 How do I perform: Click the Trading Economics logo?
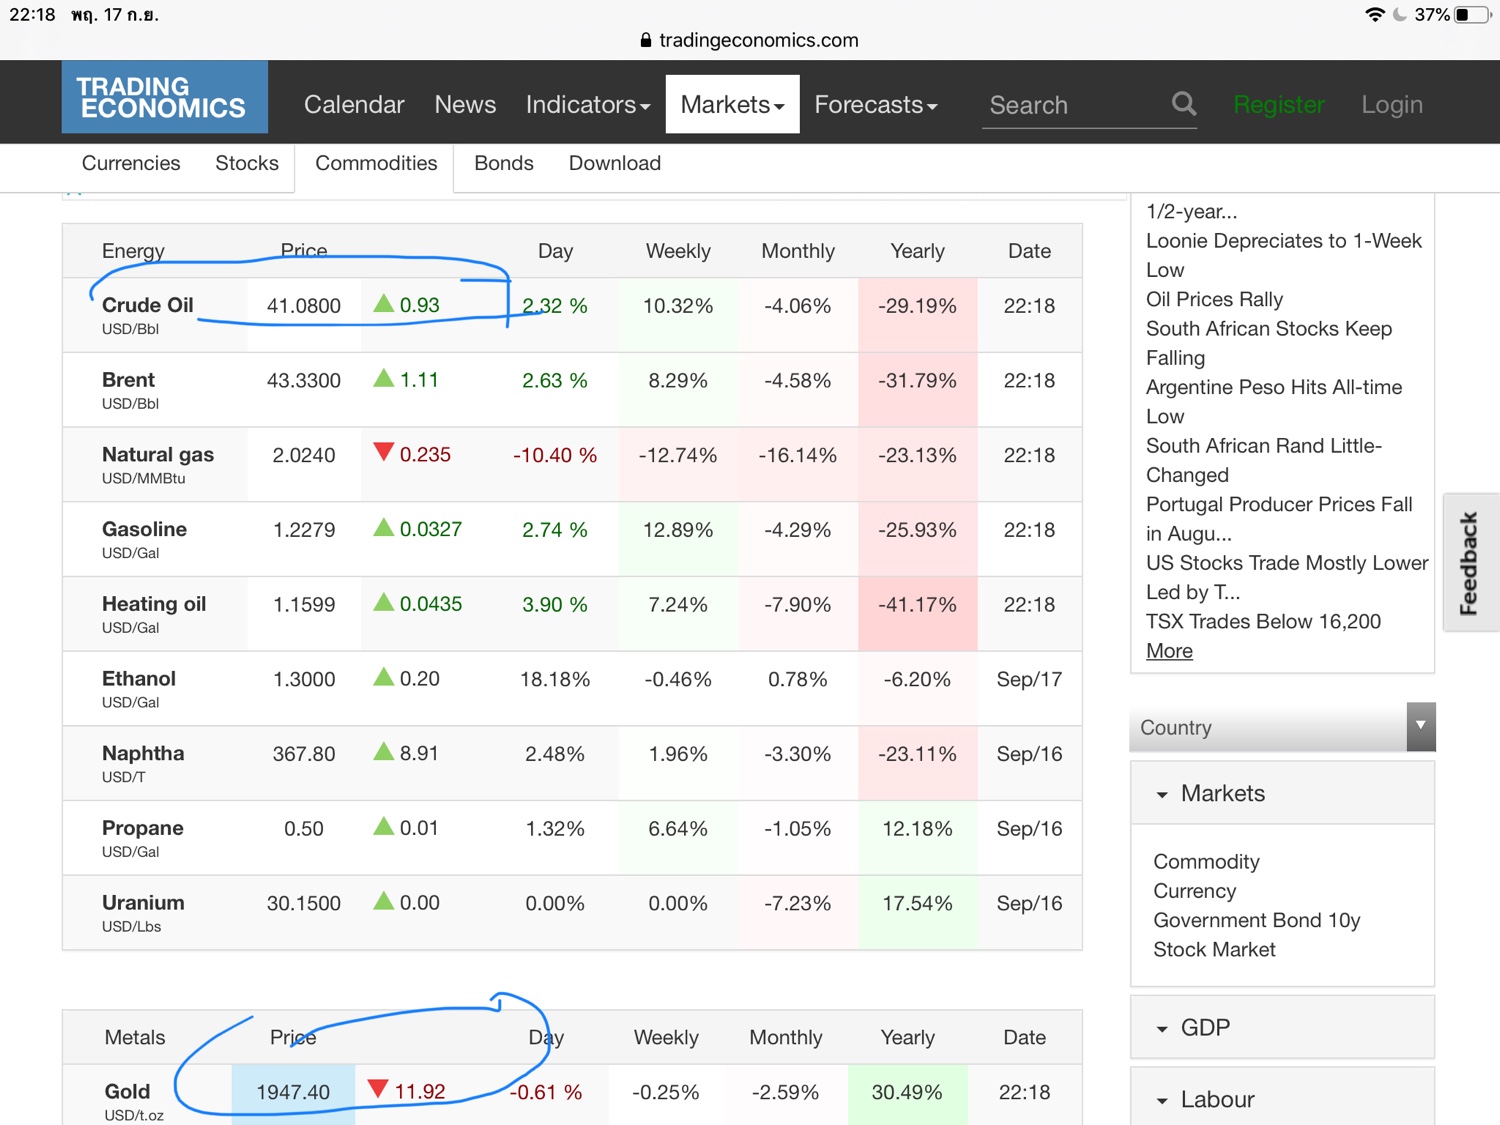point(165,97)
